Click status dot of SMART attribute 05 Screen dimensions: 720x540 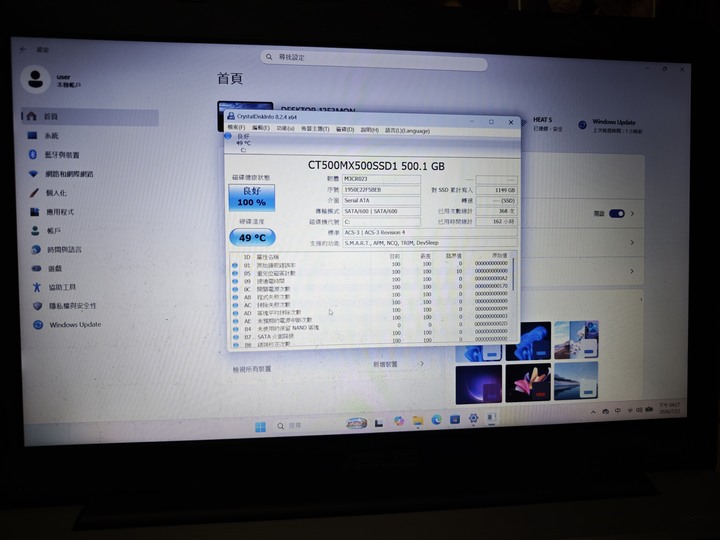(235, 273)
